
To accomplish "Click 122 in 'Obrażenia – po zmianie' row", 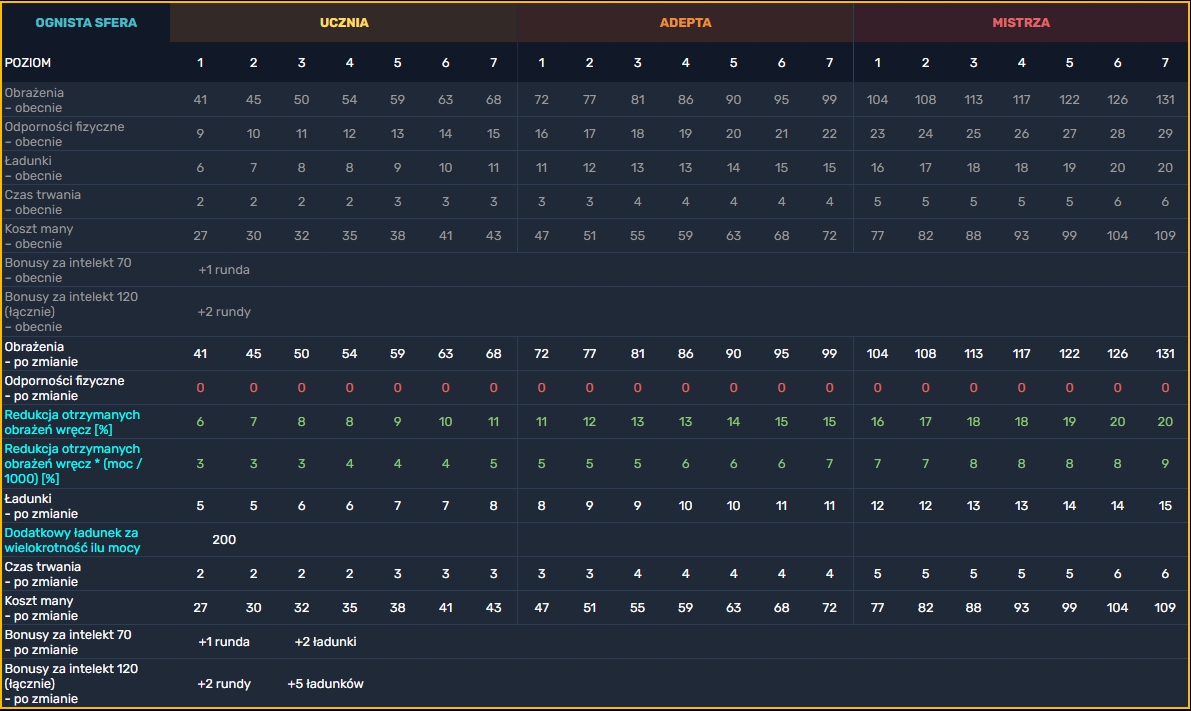I will pyautogui.click(x=1069, y=354).
